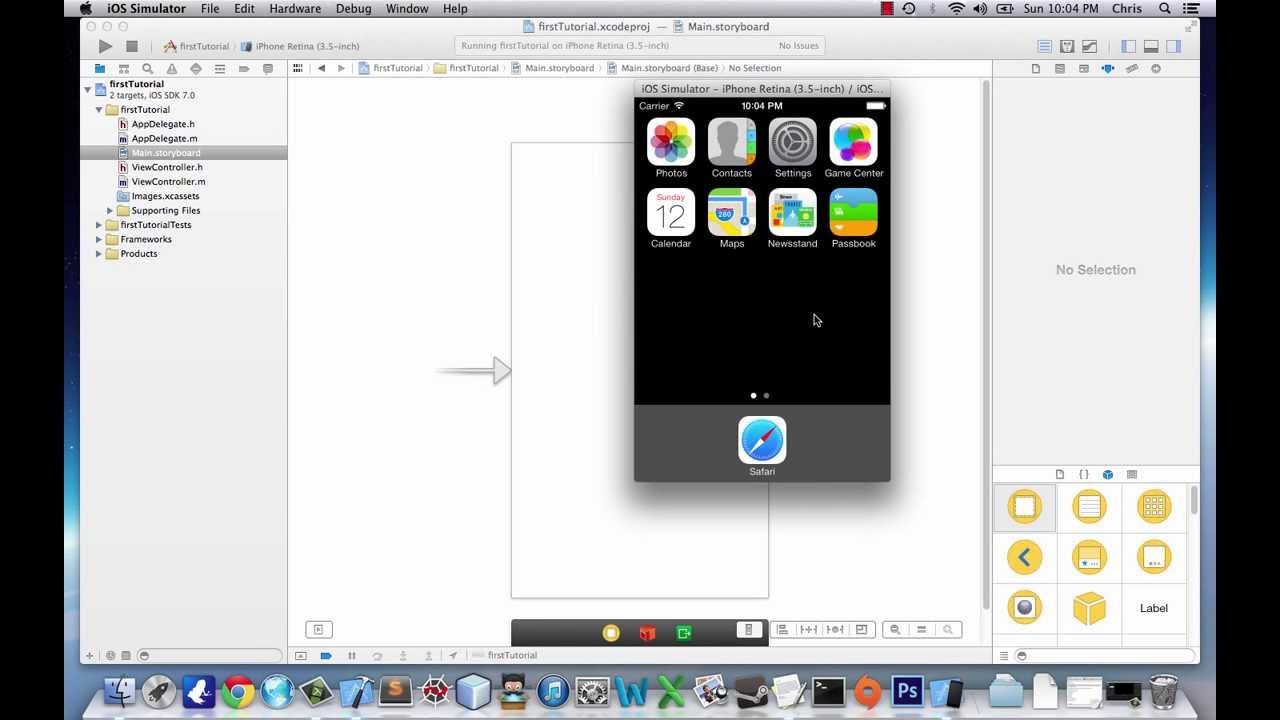Click the Spotlight search icon in menu bar
This screenshot has width=1280, height=720.
(x=1165, y=8)
